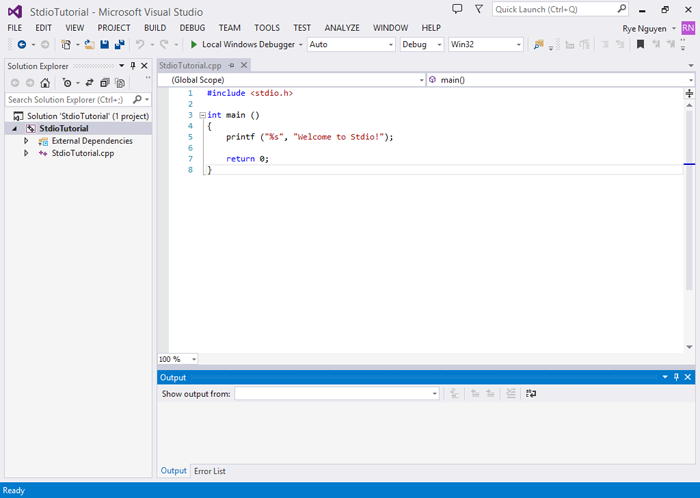Click the Open File folder icon
The image size is (700, 498).
(x=89, y=44)
